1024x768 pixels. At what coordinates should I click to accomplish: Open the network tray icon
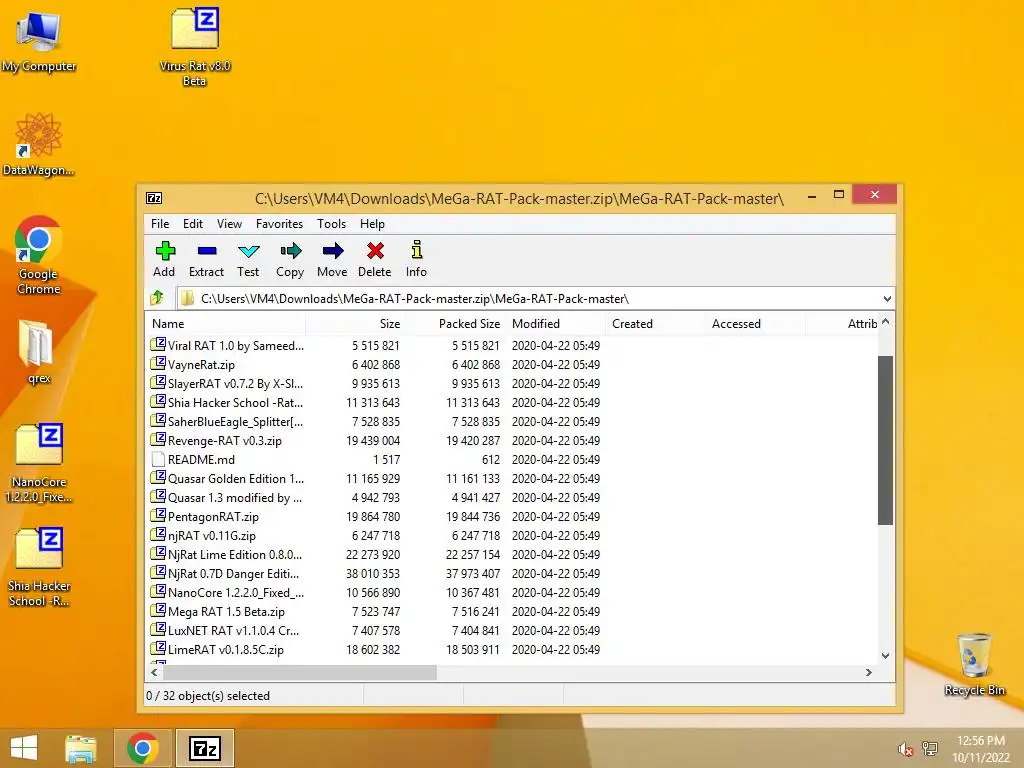(x=930, y=749)
